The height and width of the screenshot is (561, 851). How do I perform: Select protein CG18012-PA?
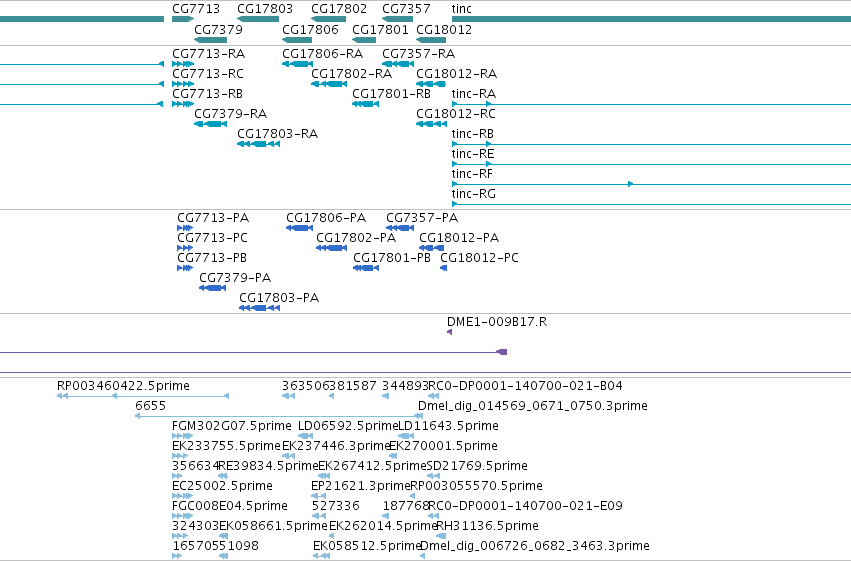coord(431,248)
